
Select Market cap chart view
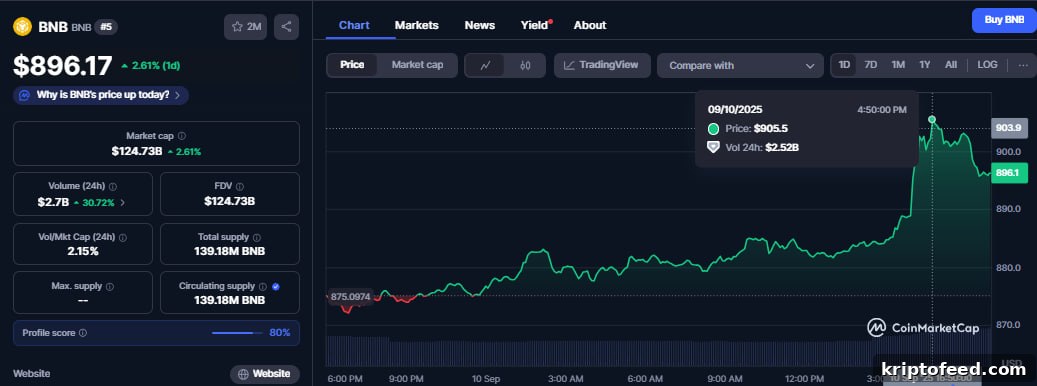(x=417, y=65)
